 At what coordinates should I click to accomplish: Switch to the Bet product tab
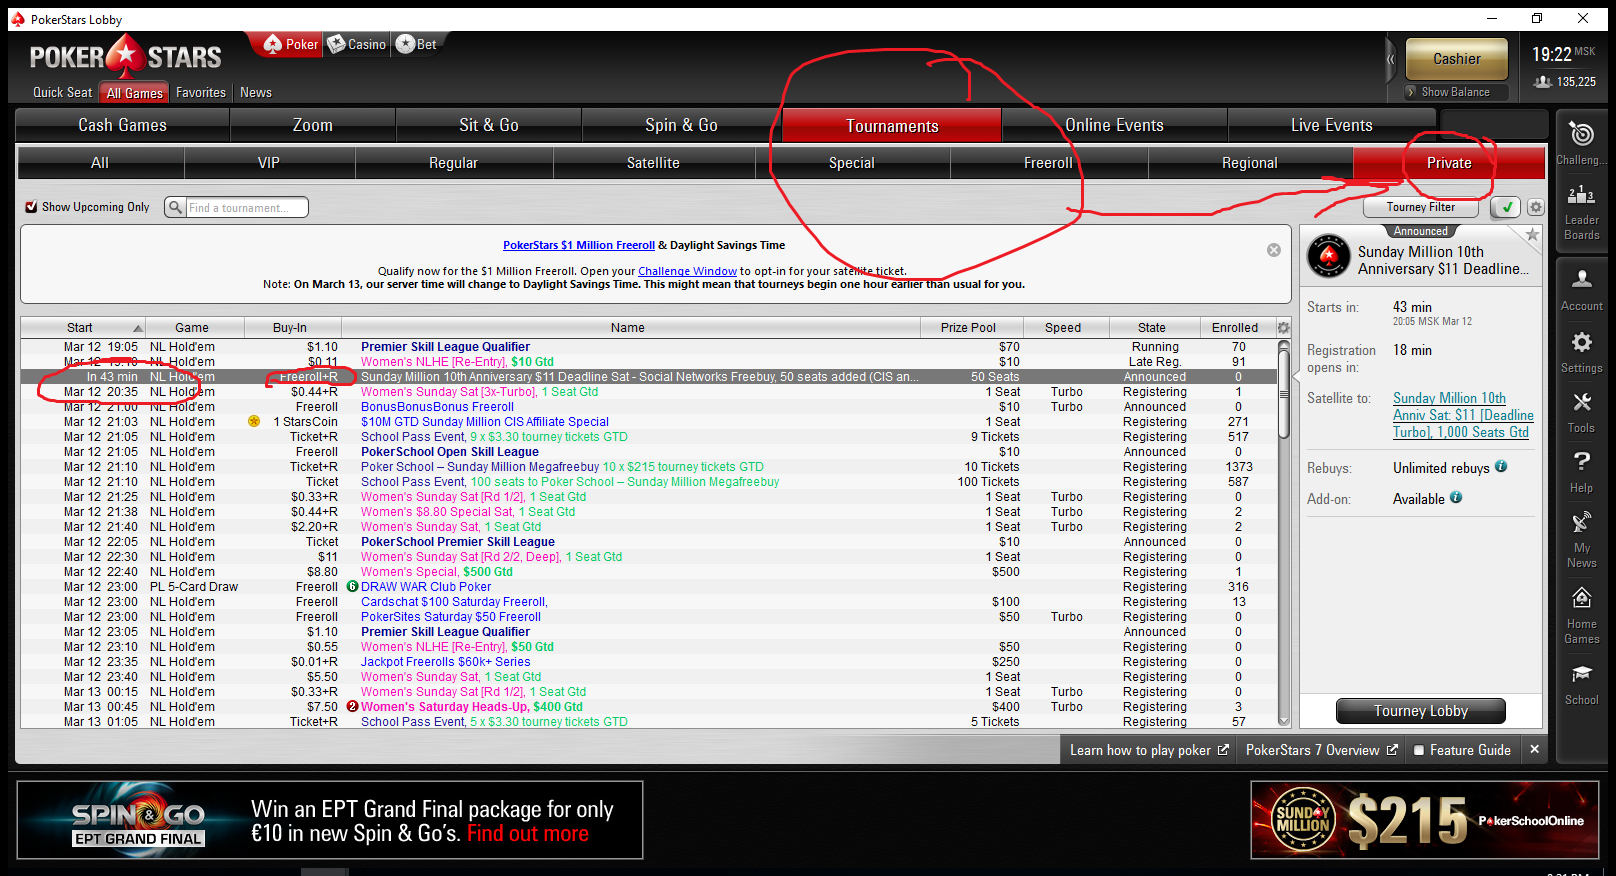click(416, 44)
